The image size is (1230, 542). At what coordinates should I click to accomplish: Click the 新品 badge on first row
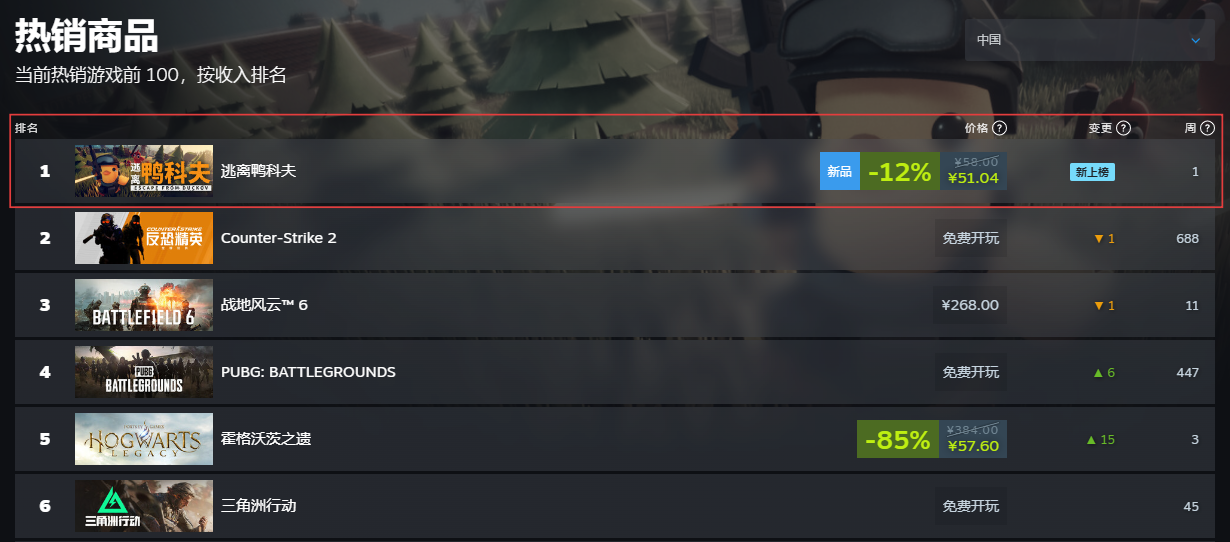click(x=839, y=171)
